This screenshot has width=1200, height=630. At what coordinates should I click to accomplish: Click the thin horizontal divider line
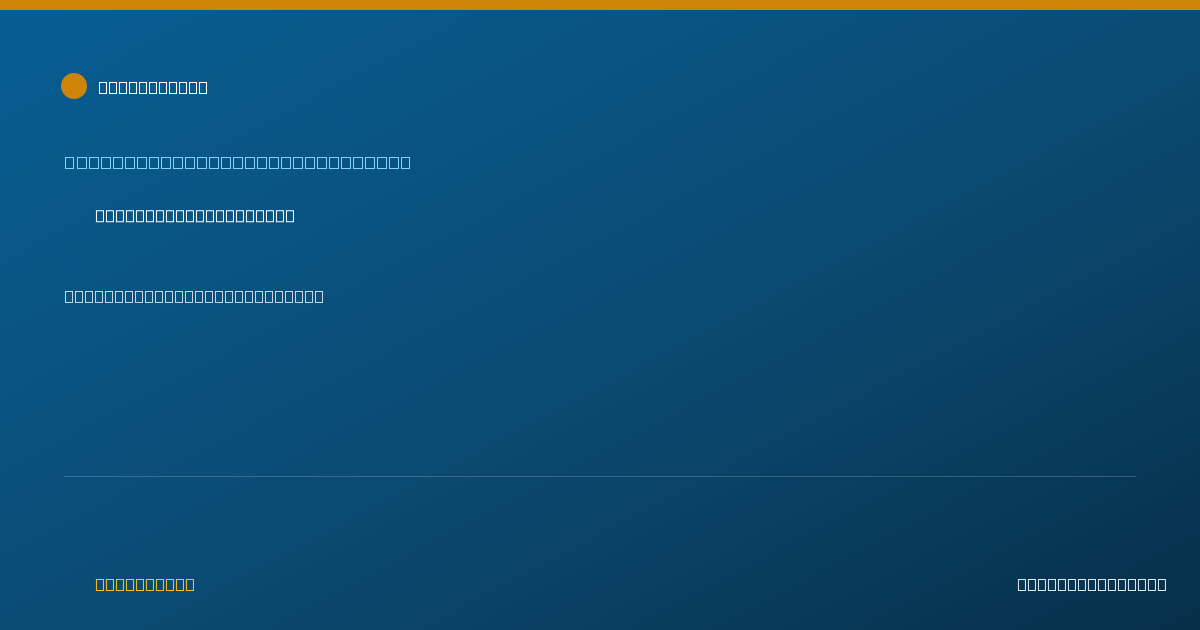coord(600,476)
